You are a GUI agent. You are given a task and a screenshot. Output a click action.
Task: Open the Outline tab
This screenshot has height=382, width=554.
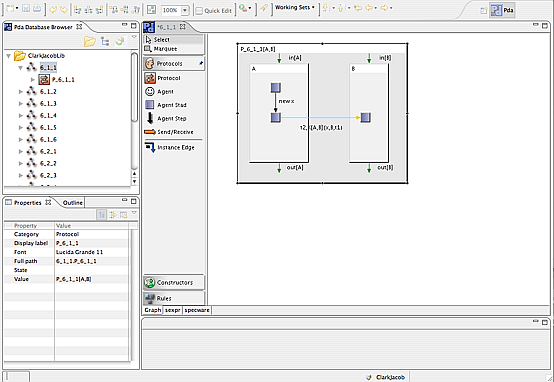[72, 203]
